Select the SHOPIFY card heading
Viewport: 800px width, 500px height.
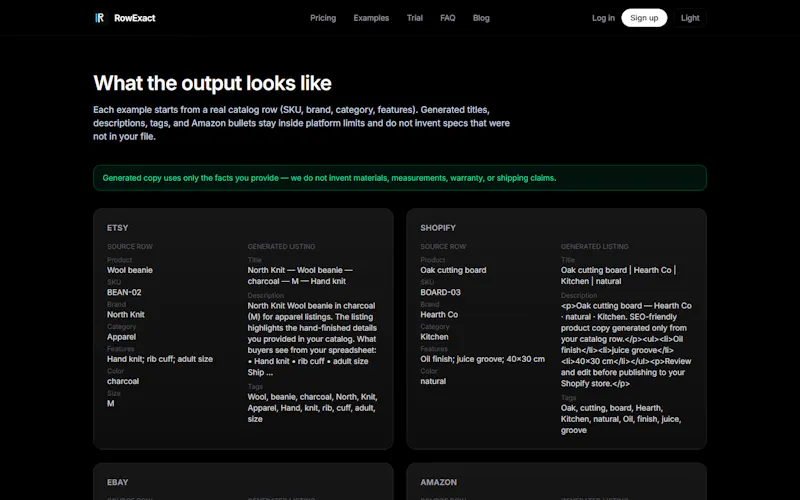coord(438,228)
